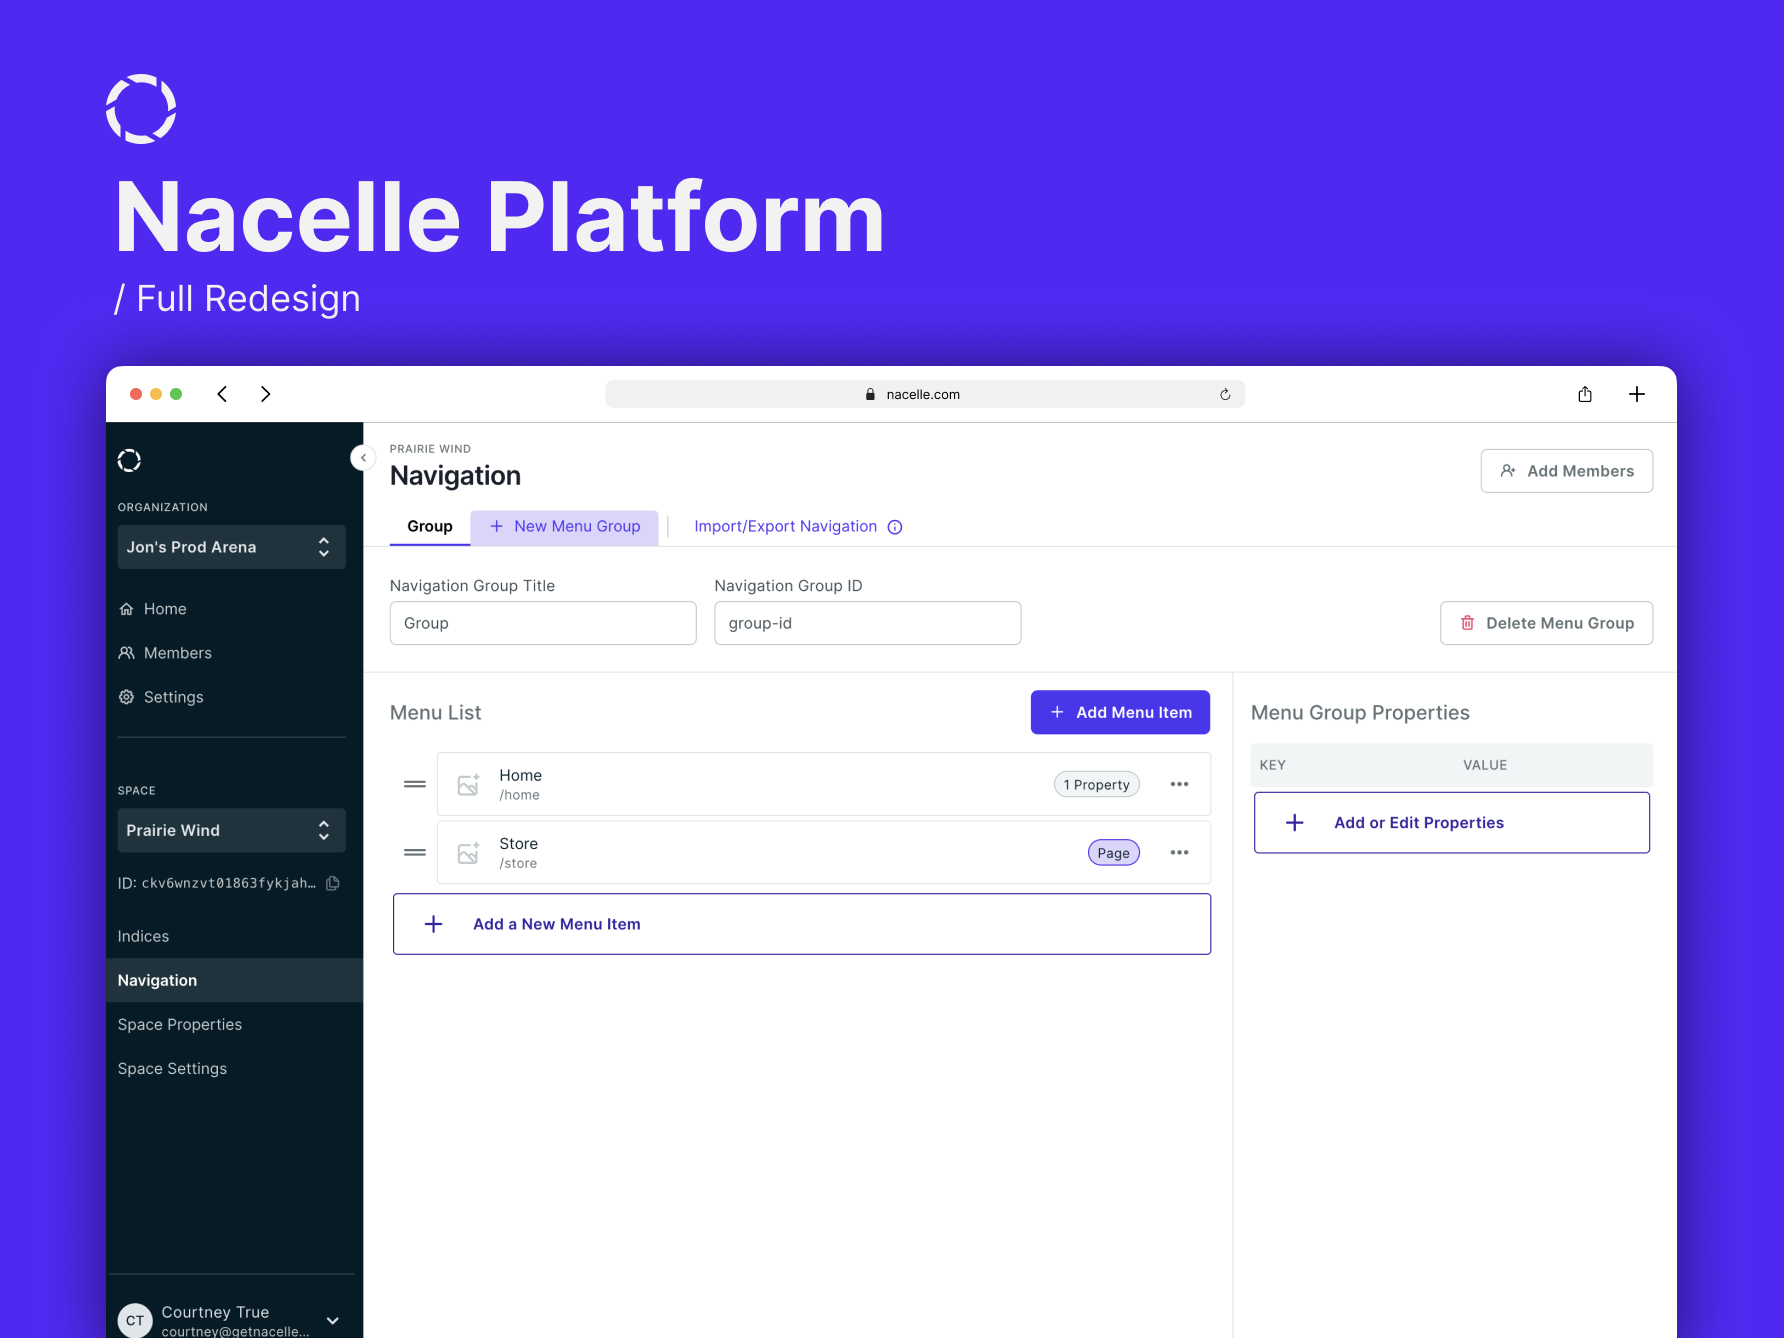Go to Indices in the sidebar
The height and width of the screenshot is (1338, 1784).
pos(143,936)
